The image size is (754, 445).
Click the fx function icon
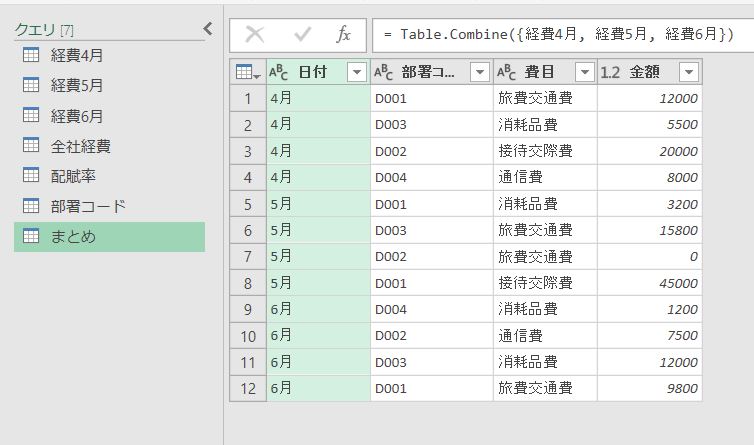343,34
